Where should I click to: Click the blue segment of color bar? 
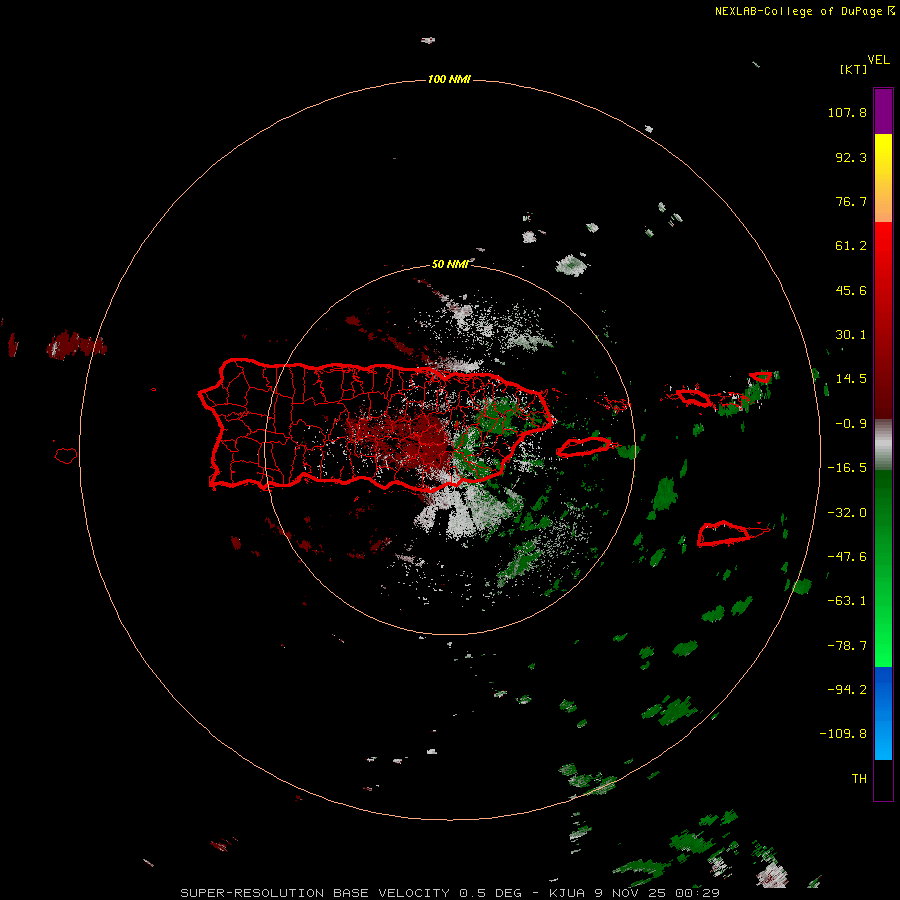pos(883,713)
